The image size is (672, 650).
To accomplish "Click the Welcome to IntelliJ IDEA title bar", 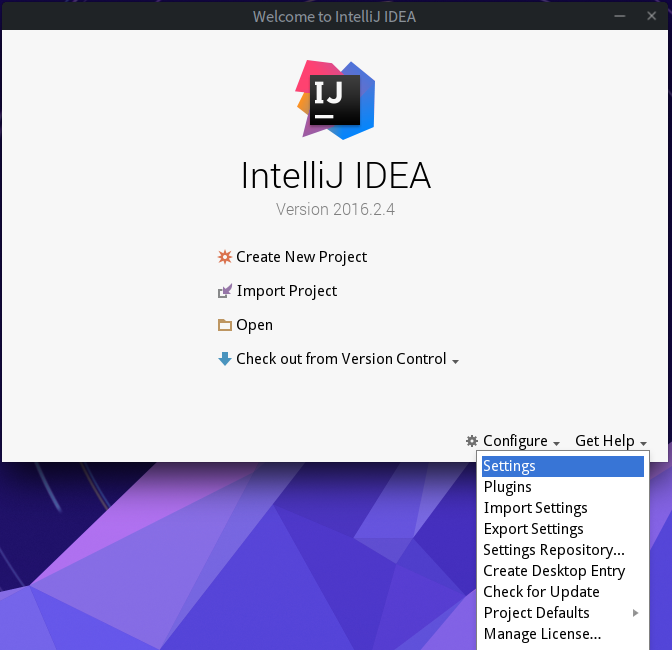I will (x=334, y=16).
